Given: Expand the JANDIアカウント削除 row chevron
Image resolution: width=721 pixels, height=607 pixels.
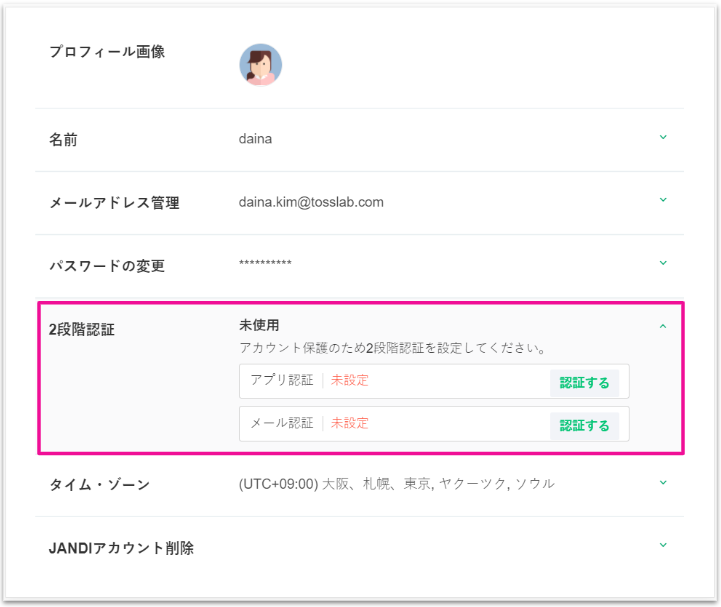Looking at the screenshot, I should pyautogui.click(x=663, y=546).
